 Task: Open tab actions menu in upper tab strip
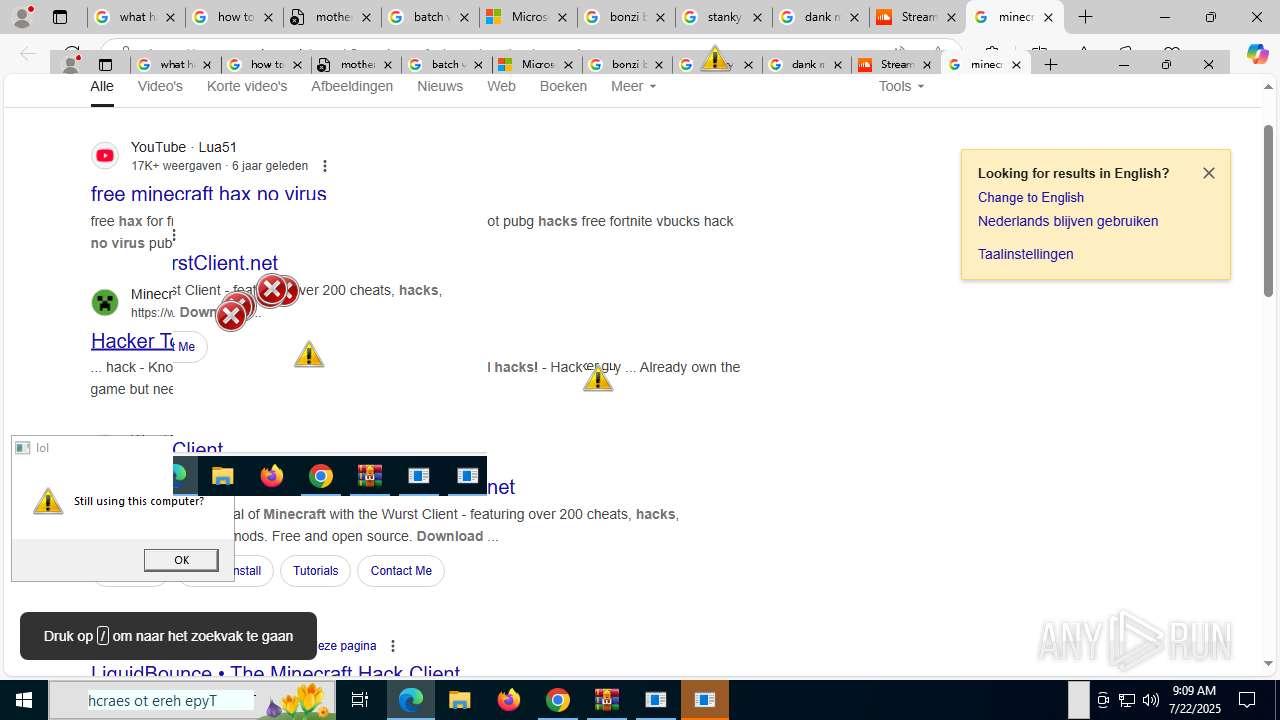(x=60, y=17)
